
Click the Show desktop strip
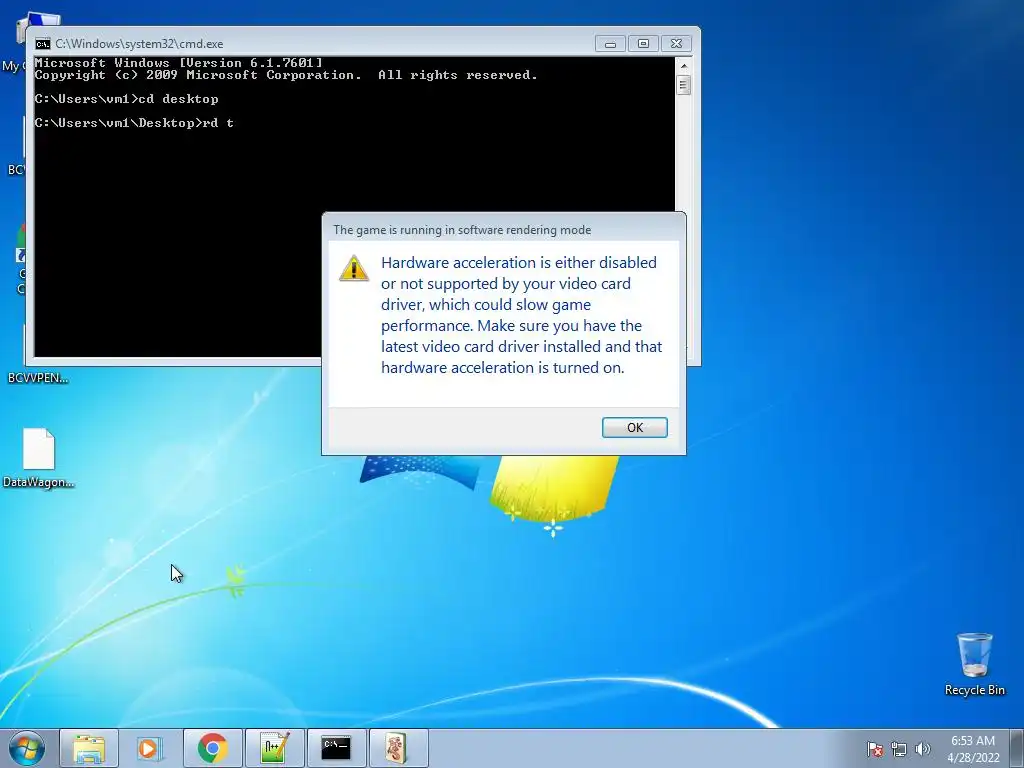[1017, 748]
